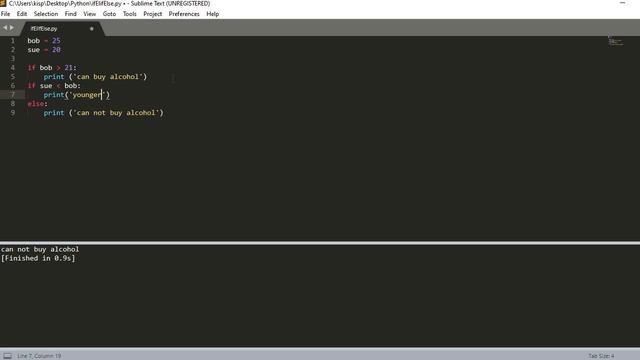Click 'can not buy alcohol' output text

[x=40, y=249]
